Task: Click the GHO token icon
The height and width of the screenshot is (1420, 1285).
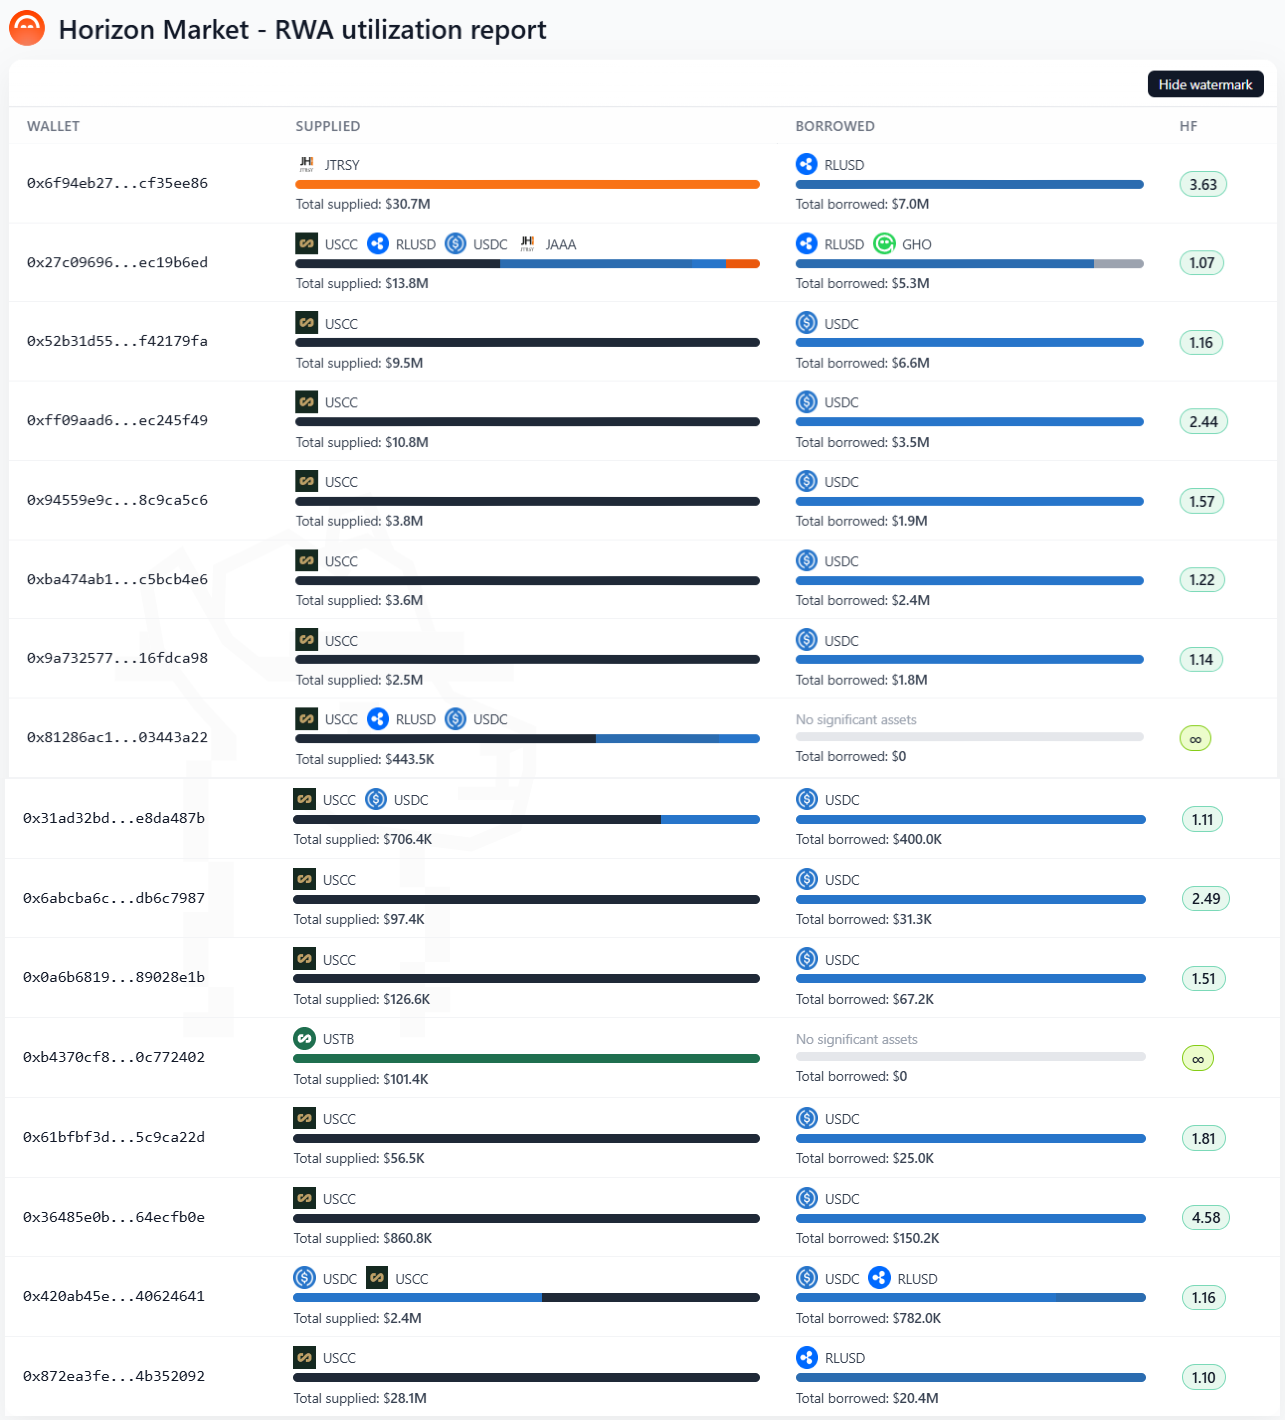Action: (884, 244)
